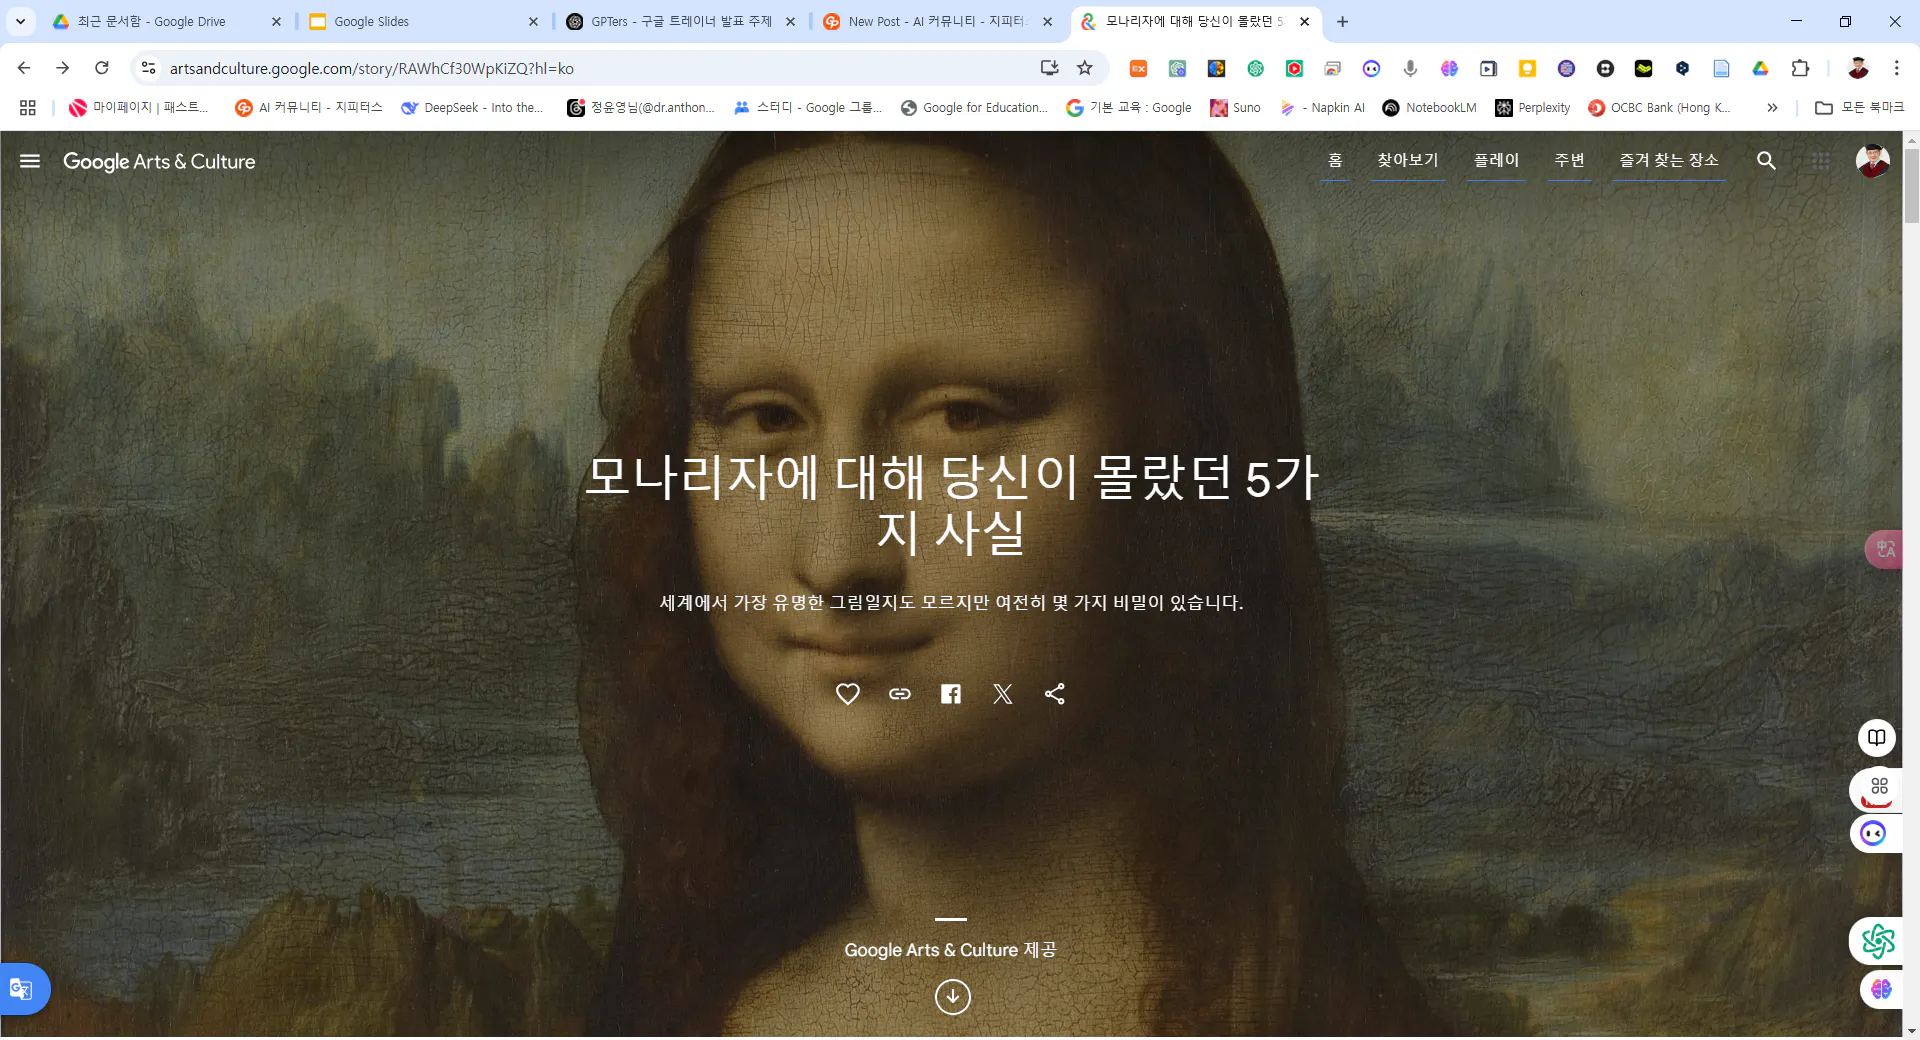Open the 찾아보기 navigation item
Viewport: 1920px width, 1040px height.
pyautogui.click(x=1407, y=160)
